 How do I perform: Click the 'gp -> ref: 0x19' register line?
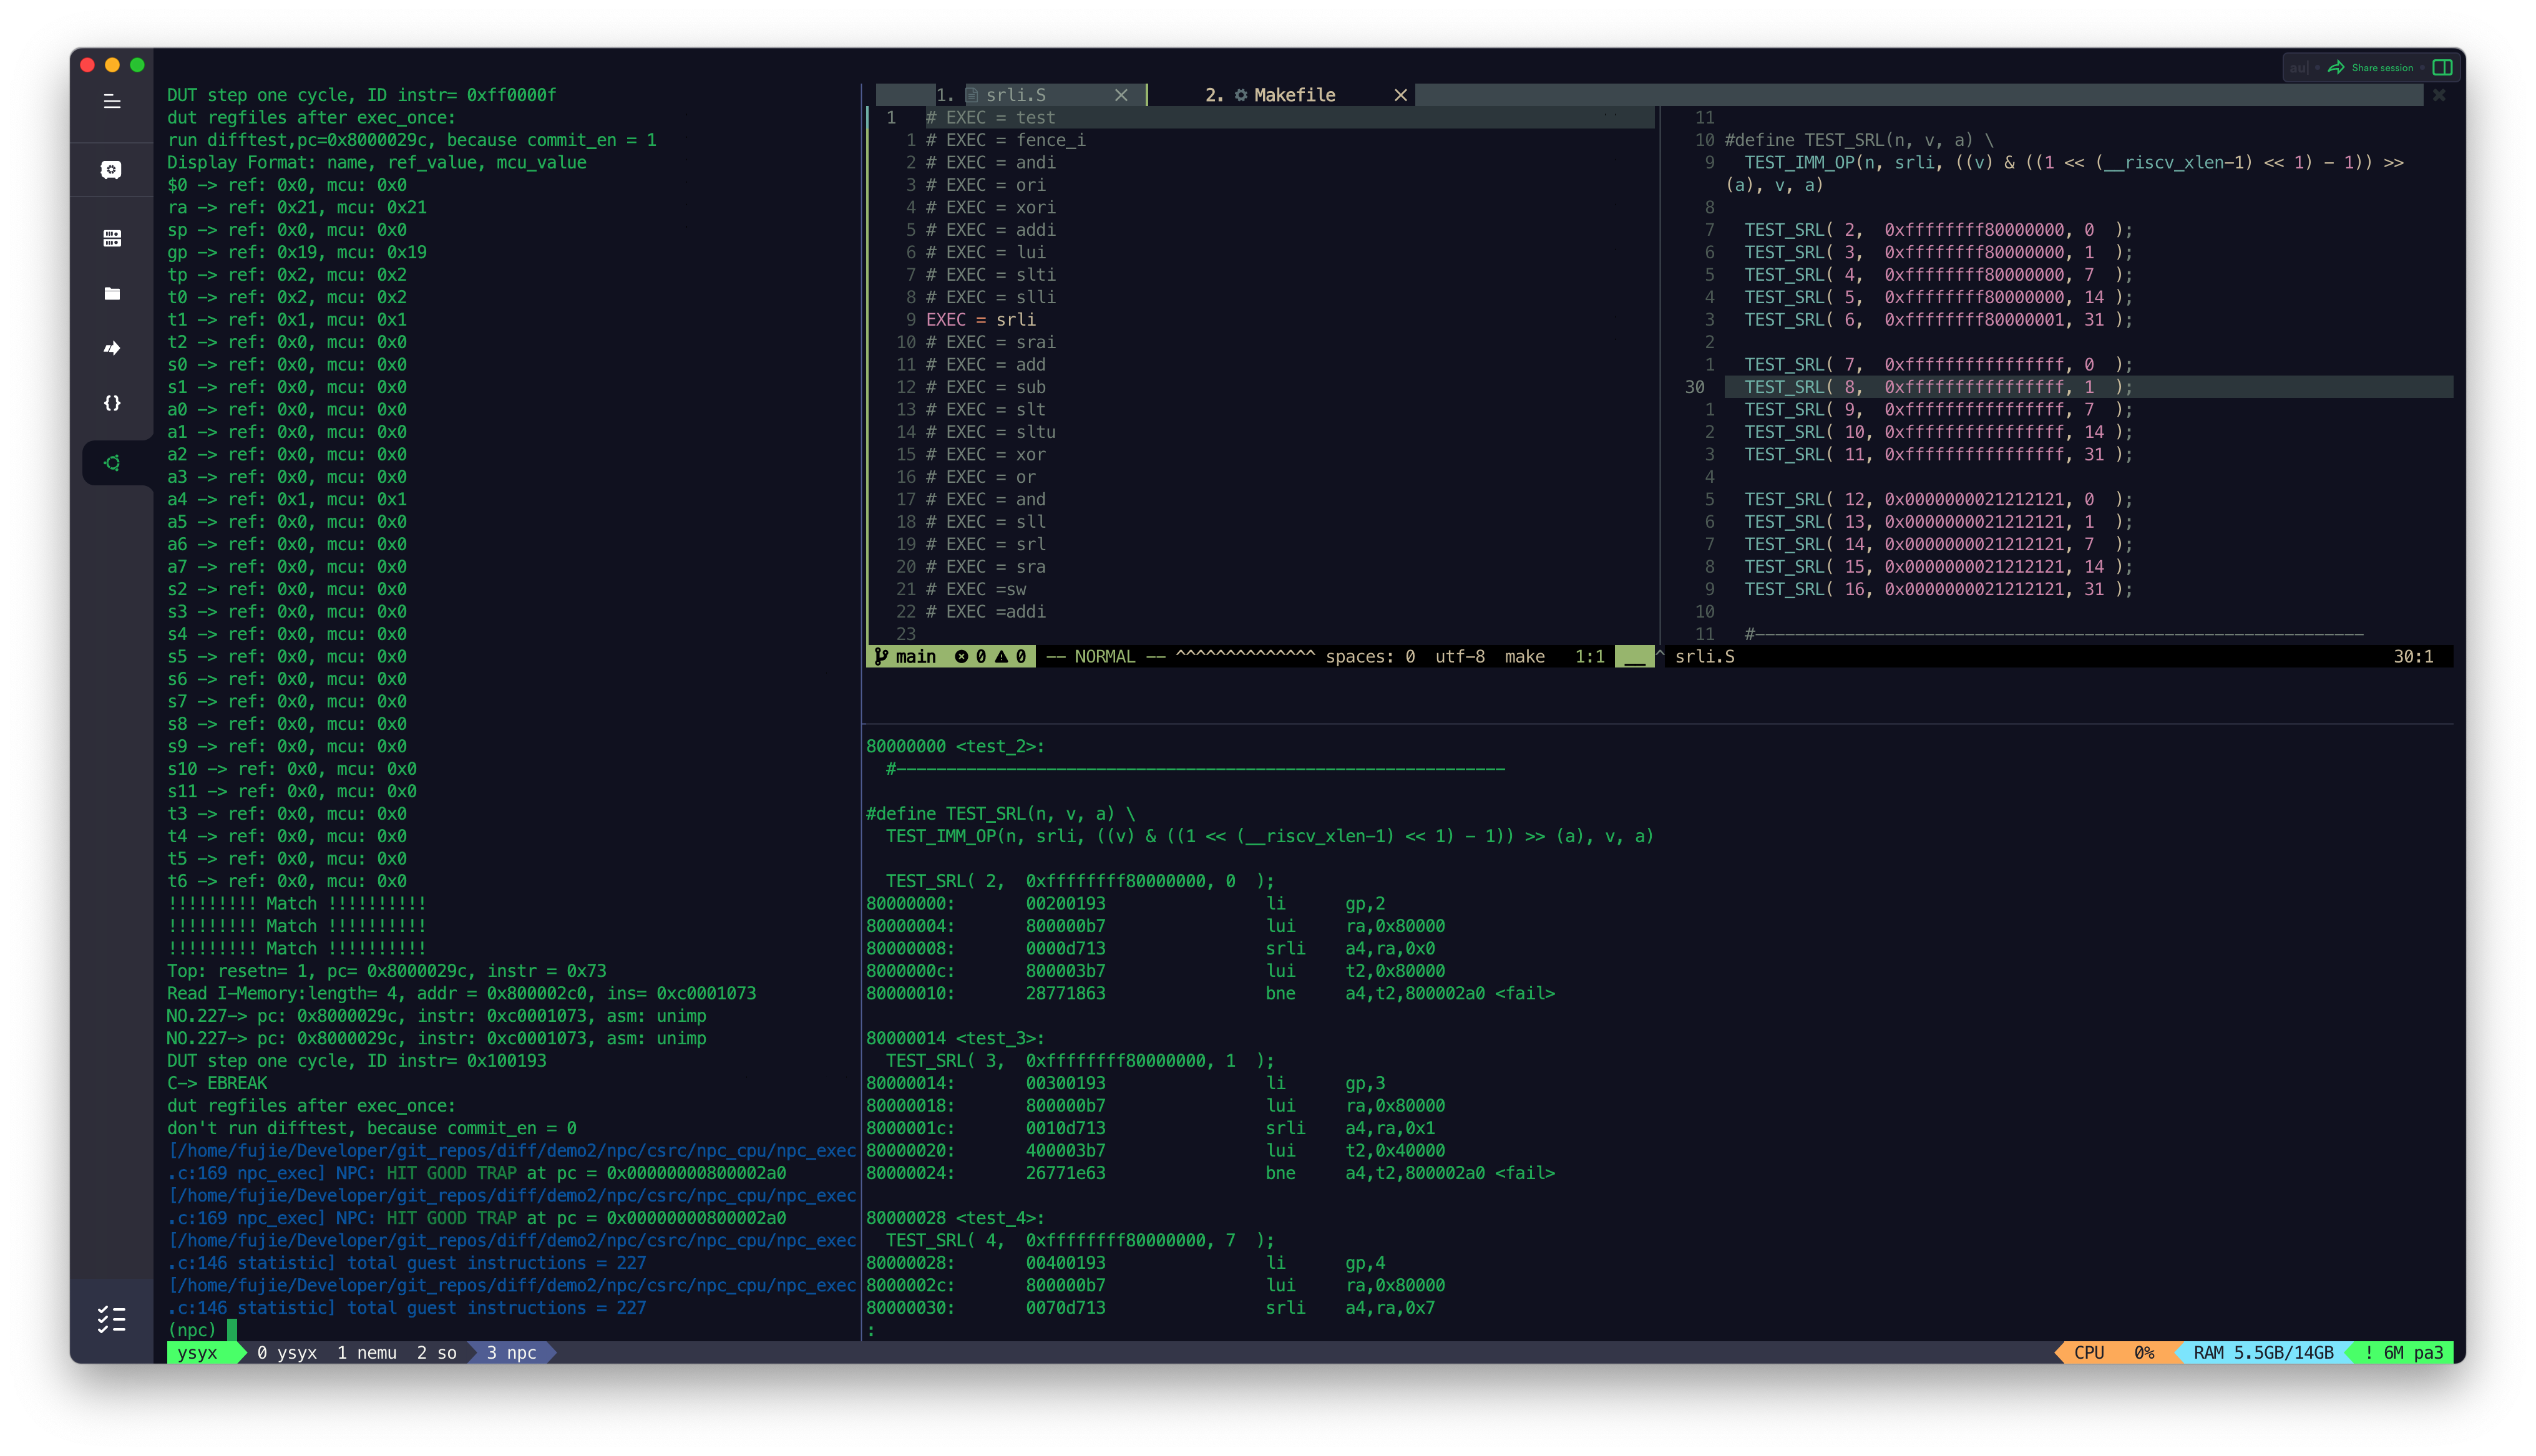coord(297,252)
